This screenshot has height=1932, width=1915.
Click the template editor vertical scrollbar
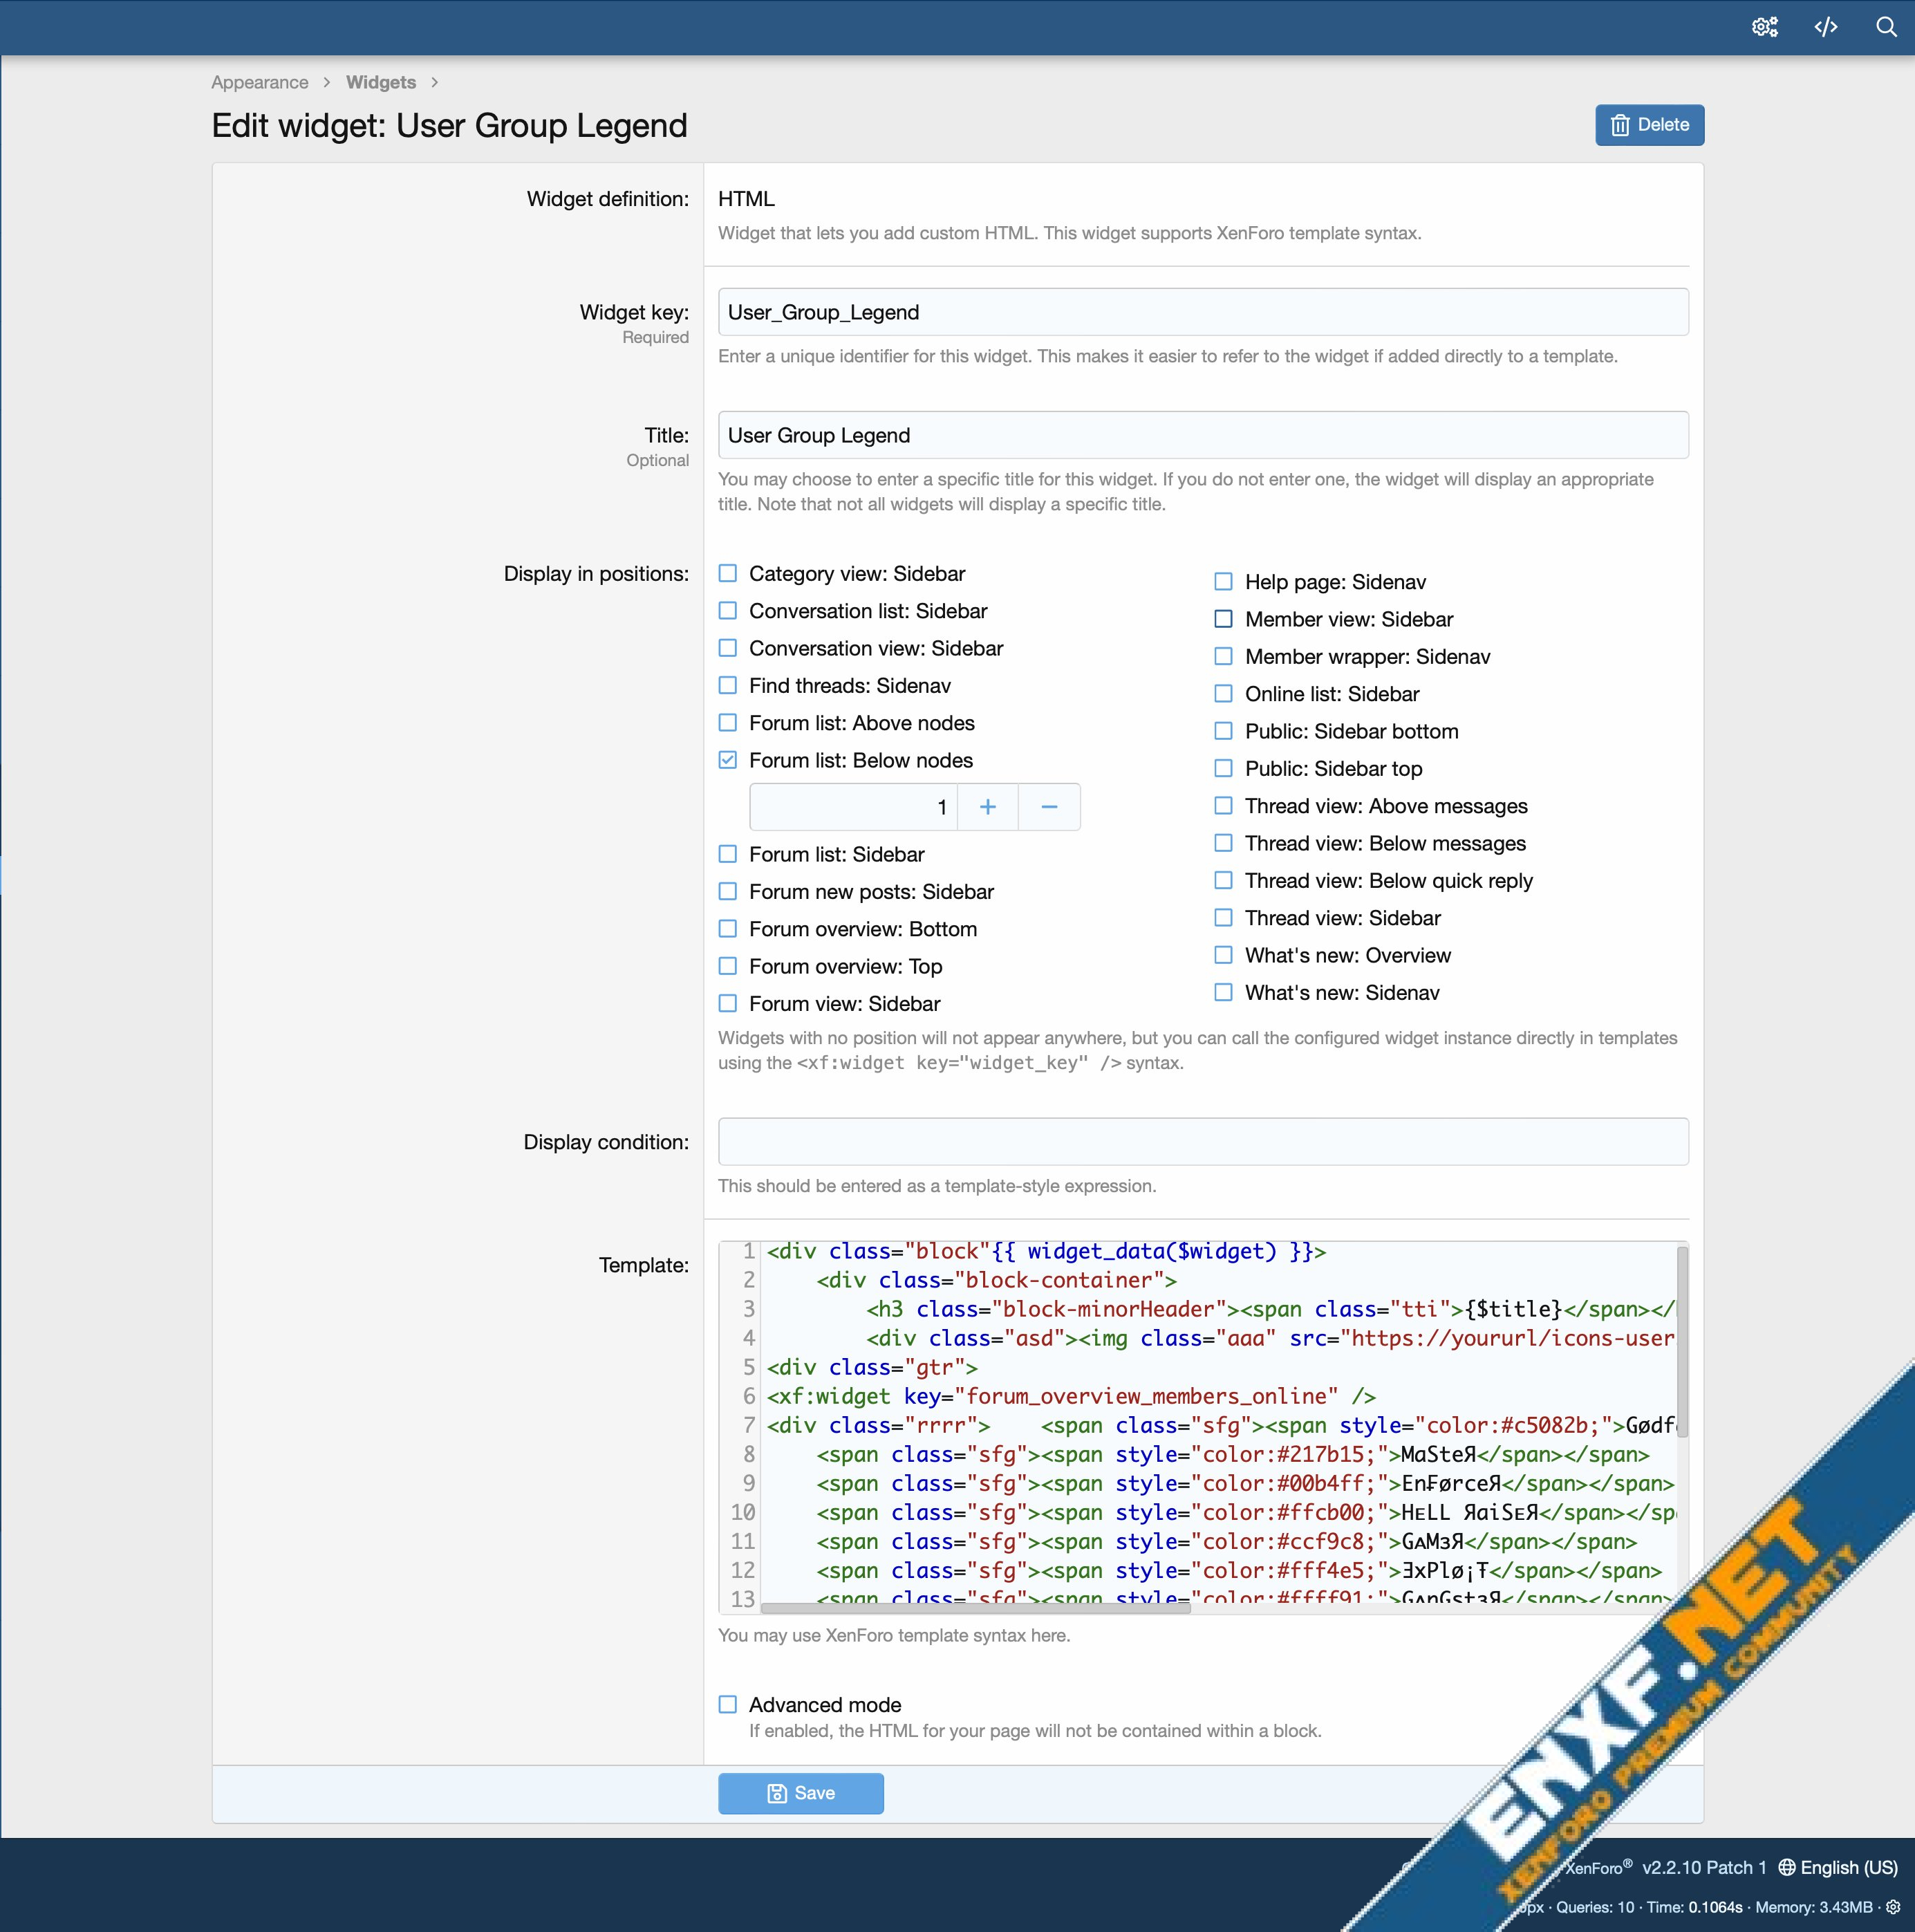(1682, 1340)
